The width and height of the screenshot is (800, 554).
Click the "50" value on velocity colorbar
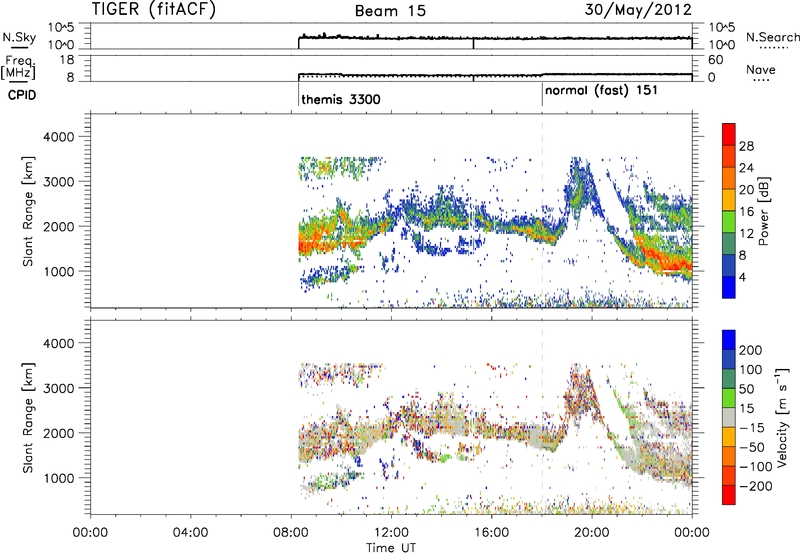tap(746, 389)
